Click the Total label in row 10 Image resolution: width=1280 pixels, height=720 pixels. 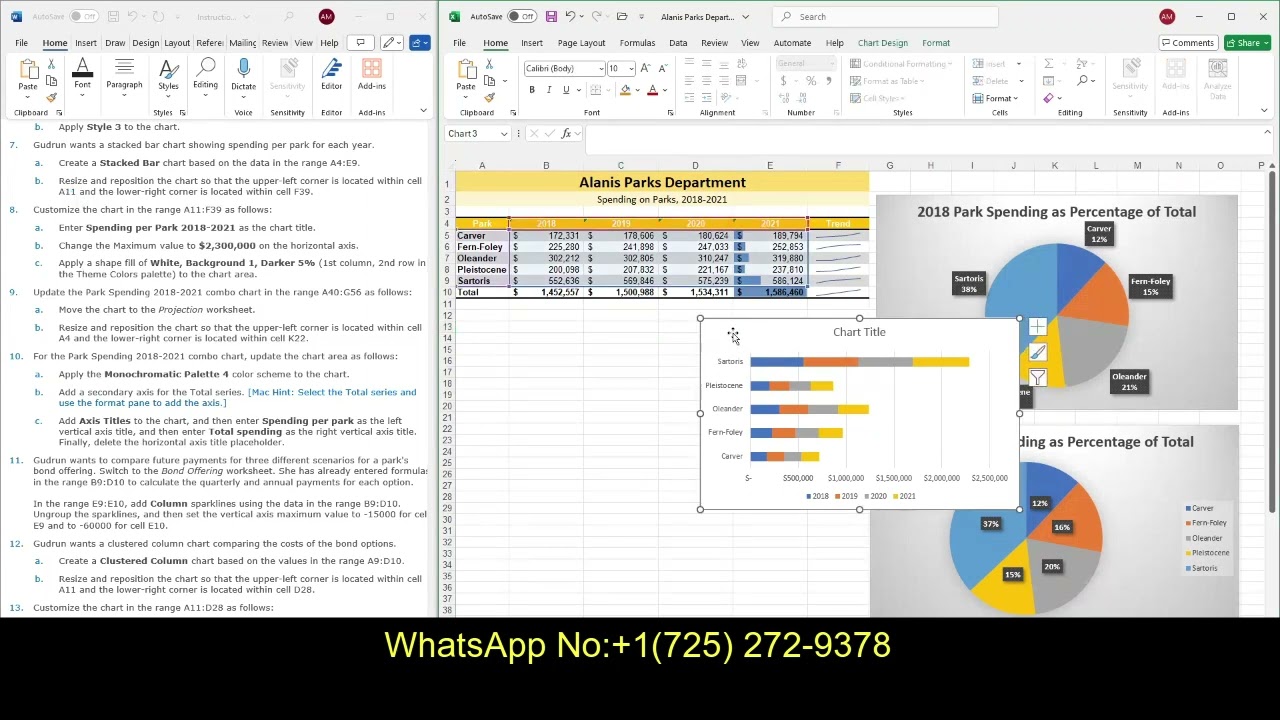coord(468,292)
